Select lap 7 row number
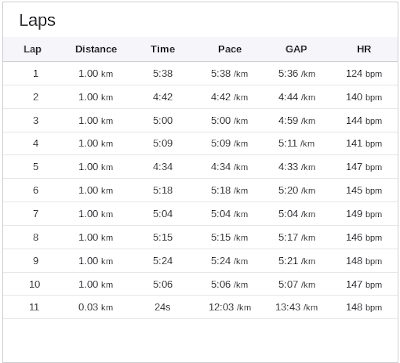This screenshot has width=400, height=363. (35, 214)
